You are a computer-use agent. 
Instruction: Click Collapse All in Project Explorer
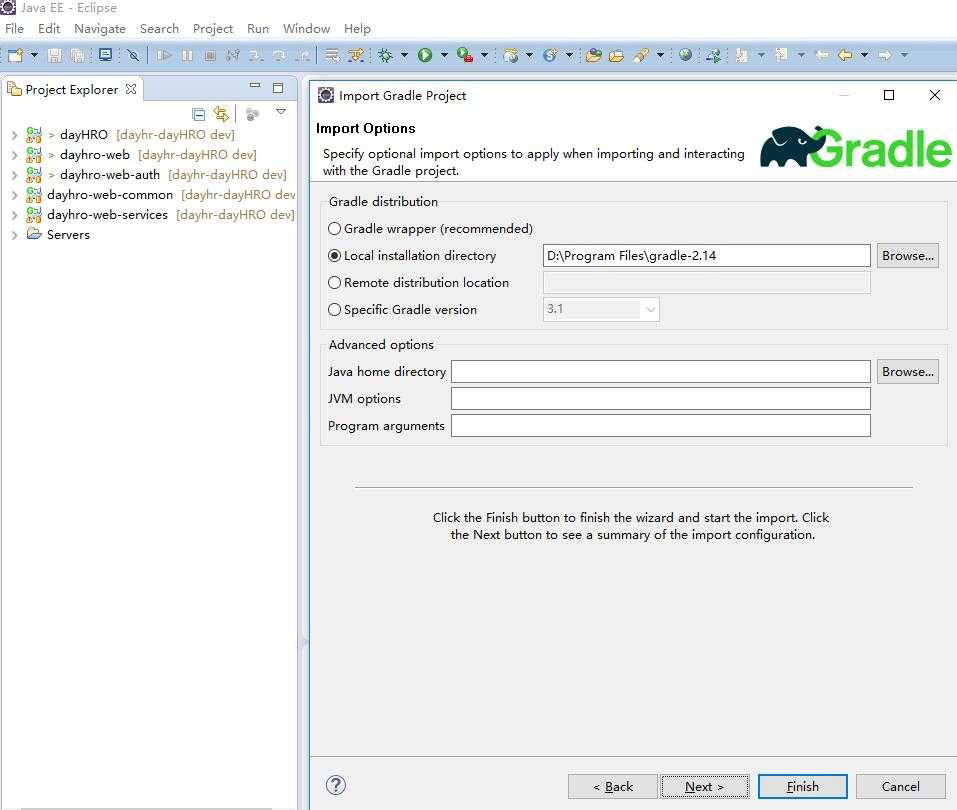point(198,114)
